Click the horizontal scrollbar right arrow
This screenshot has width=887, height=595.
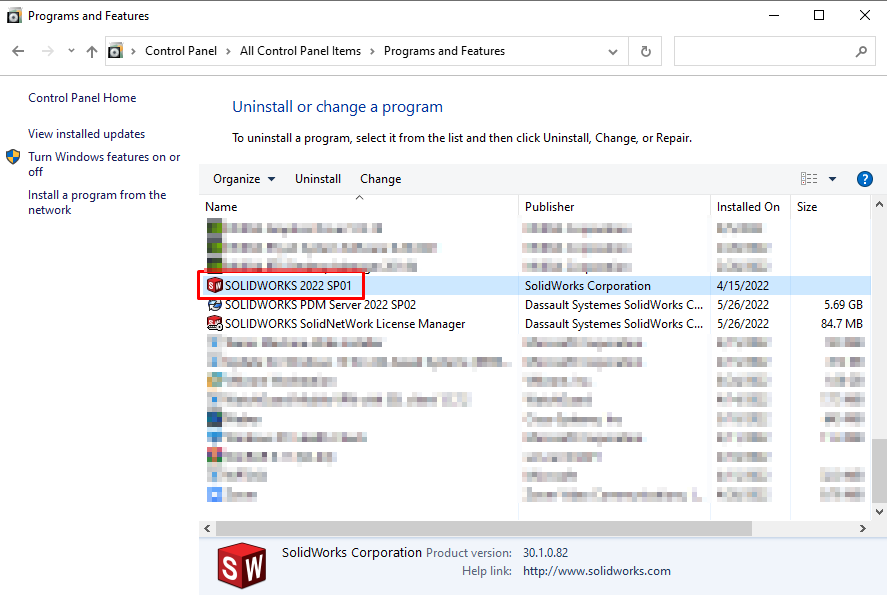pyautogui.click(x=863, y=528)
